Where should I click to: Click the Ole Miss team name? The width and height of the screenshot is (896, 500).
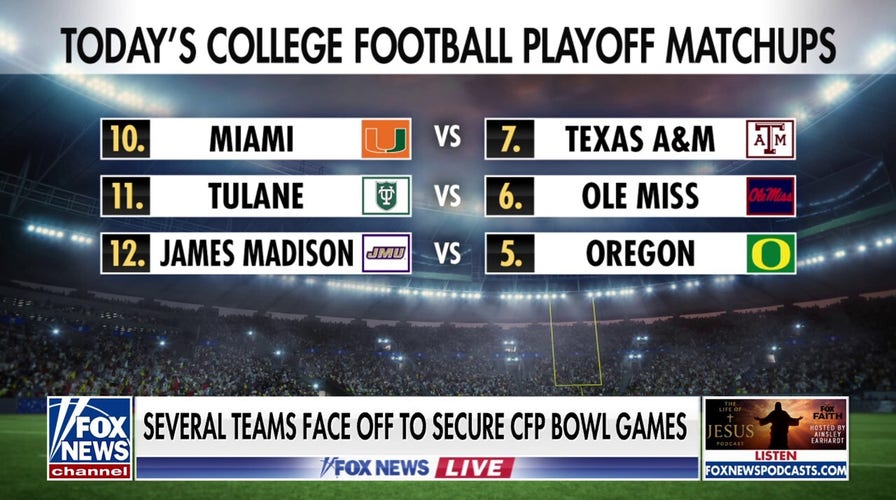639,196
